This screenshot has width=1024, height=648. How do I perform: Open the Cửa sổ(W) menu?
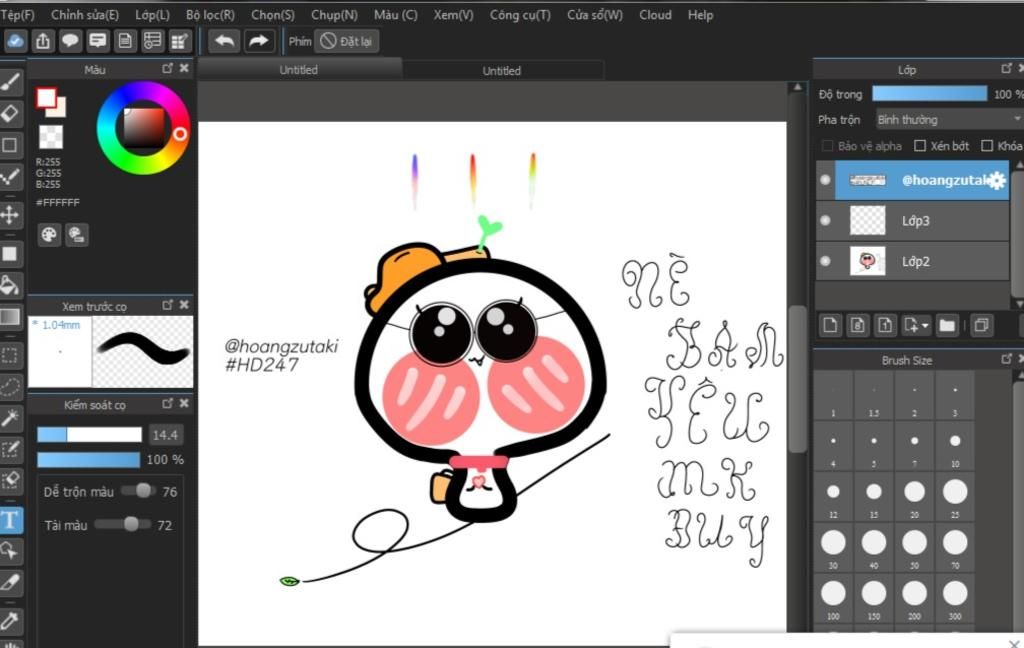(595, 14)
